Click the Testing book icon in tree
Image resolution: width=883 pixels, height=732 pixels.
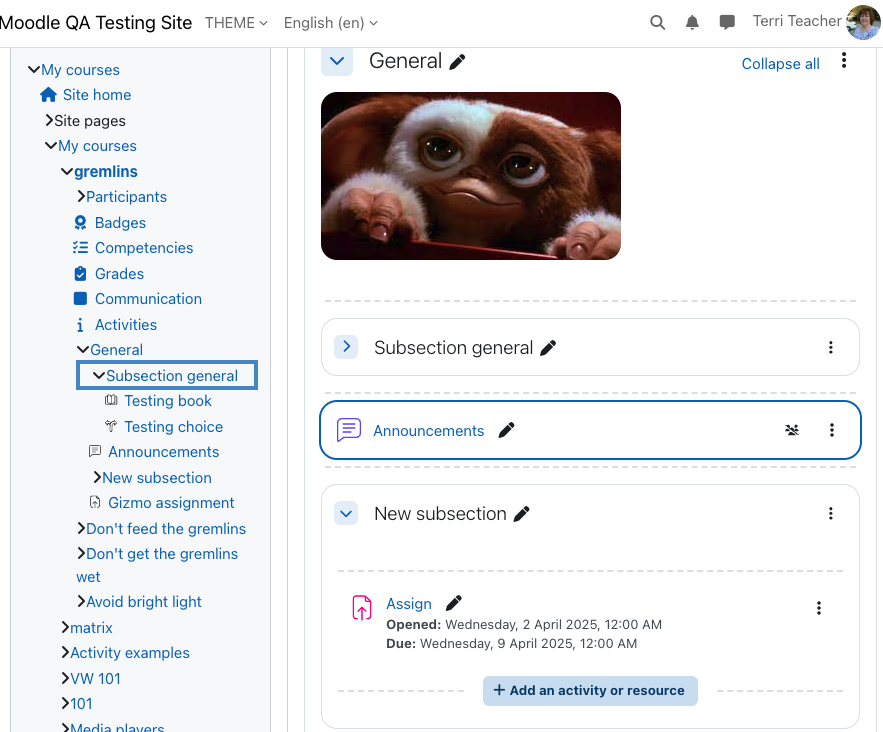pos(111,400)
